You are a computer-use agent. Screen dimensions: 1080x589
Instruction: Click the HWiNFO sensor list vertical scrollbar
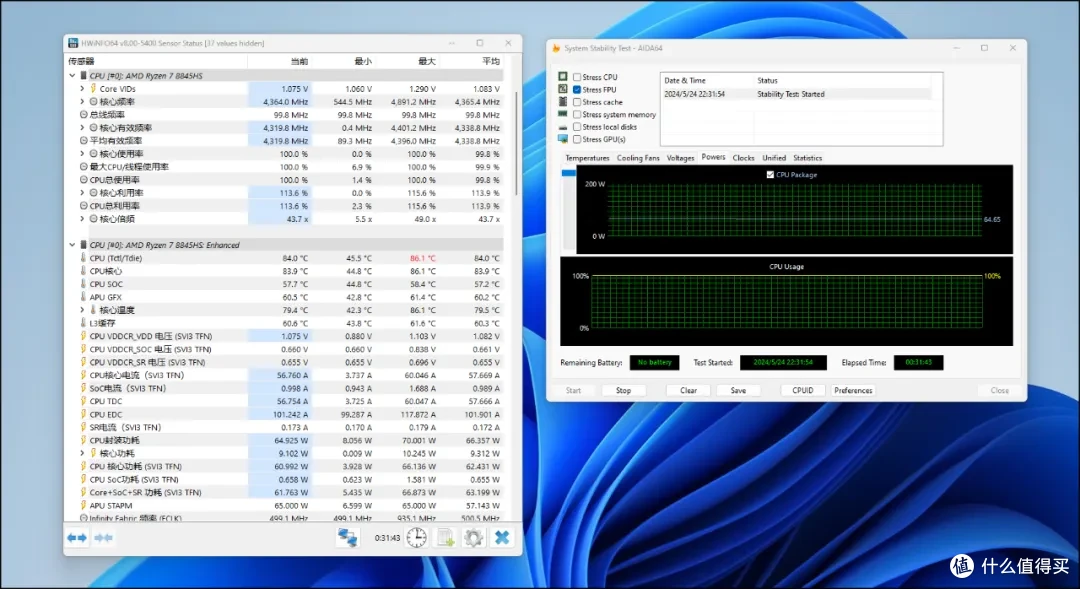coord(517,145)
